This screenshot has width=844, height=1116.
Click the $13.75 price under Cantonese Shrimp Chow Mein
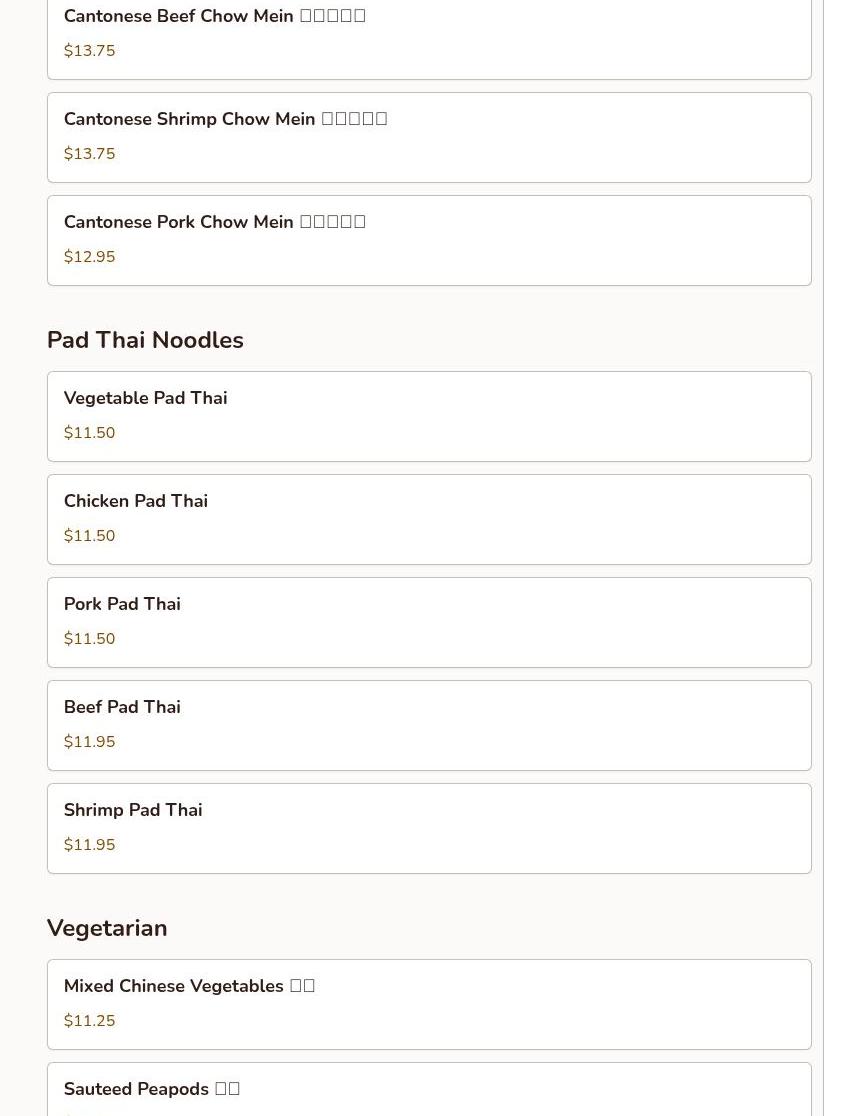pos(89,154)
